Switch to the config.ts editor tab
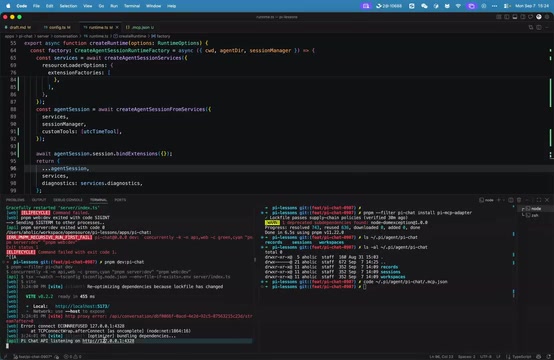The height and width of the screenshot is (360, 554). 57,27
